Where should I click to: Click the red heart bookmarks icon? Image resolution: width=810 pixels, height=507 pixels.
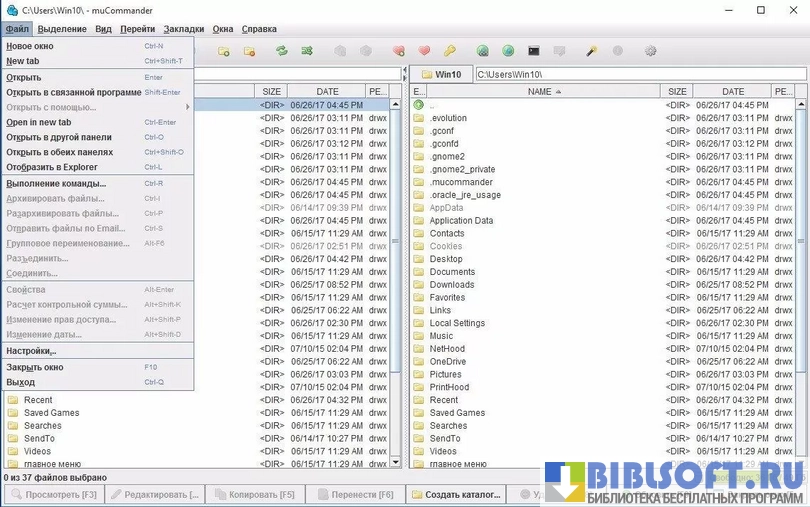tap(424, 50)
